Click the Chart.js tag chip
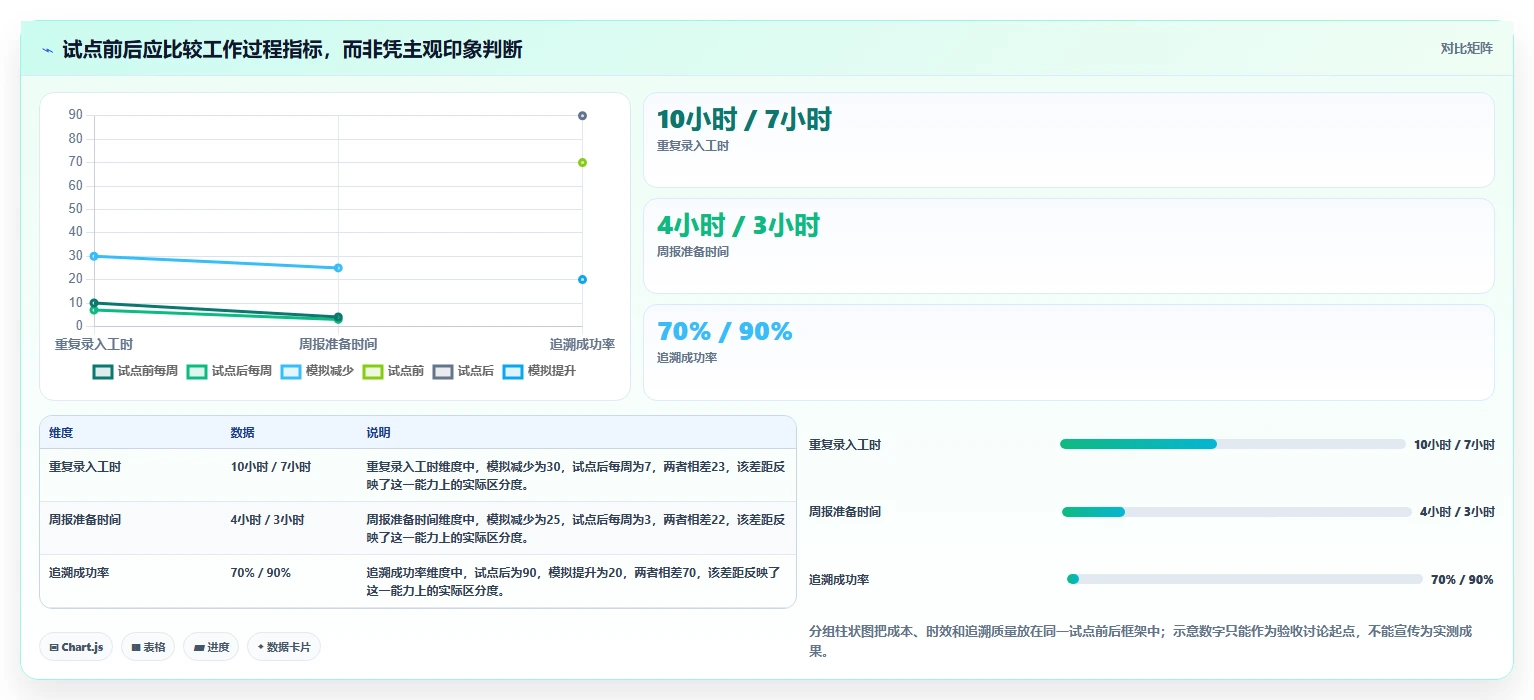1534x700 pixels. click(77, 647)
